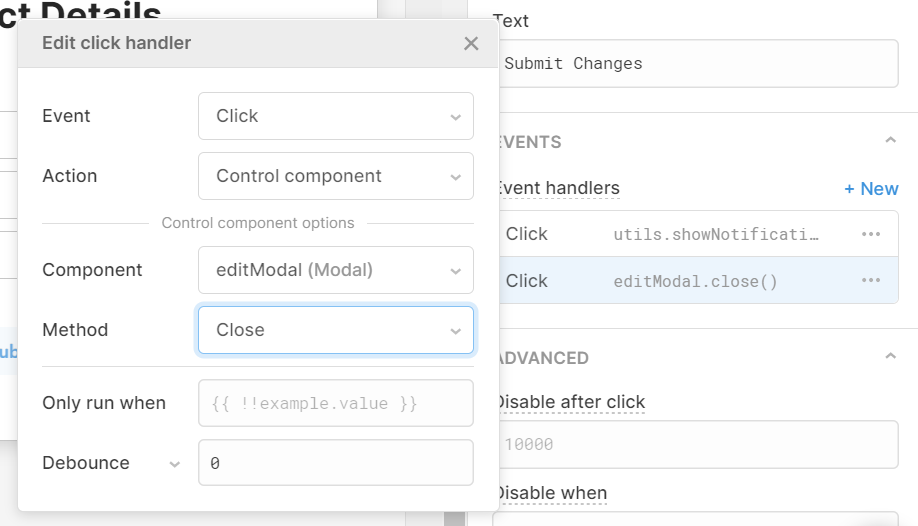Add a new event handler
This screenshot has width=918, height=526.
871,189
